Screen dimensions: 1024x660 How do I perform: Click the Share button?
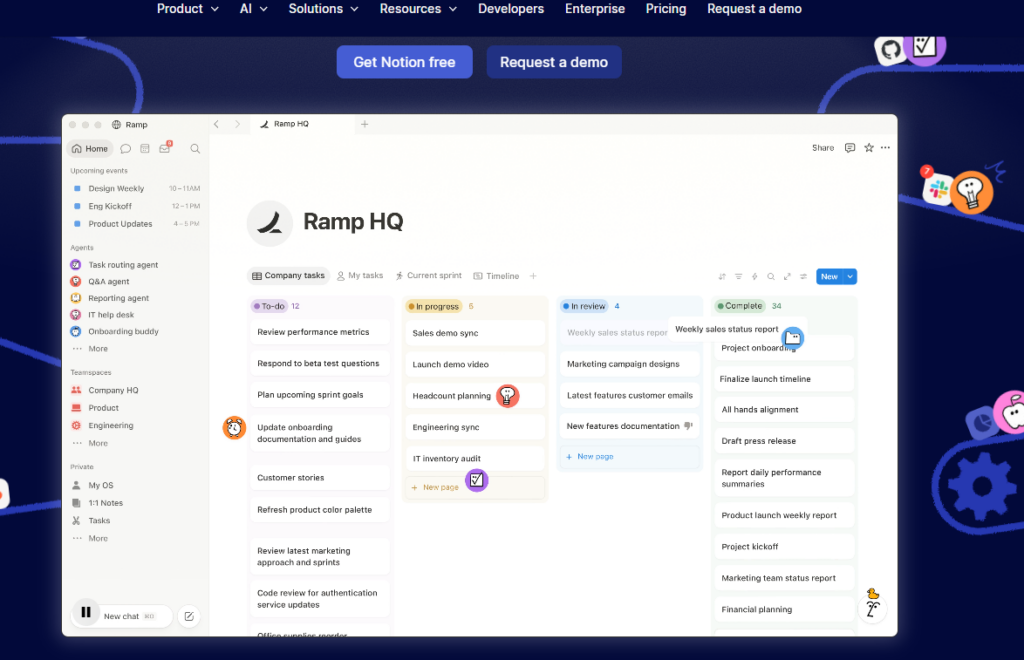[823, 148]
